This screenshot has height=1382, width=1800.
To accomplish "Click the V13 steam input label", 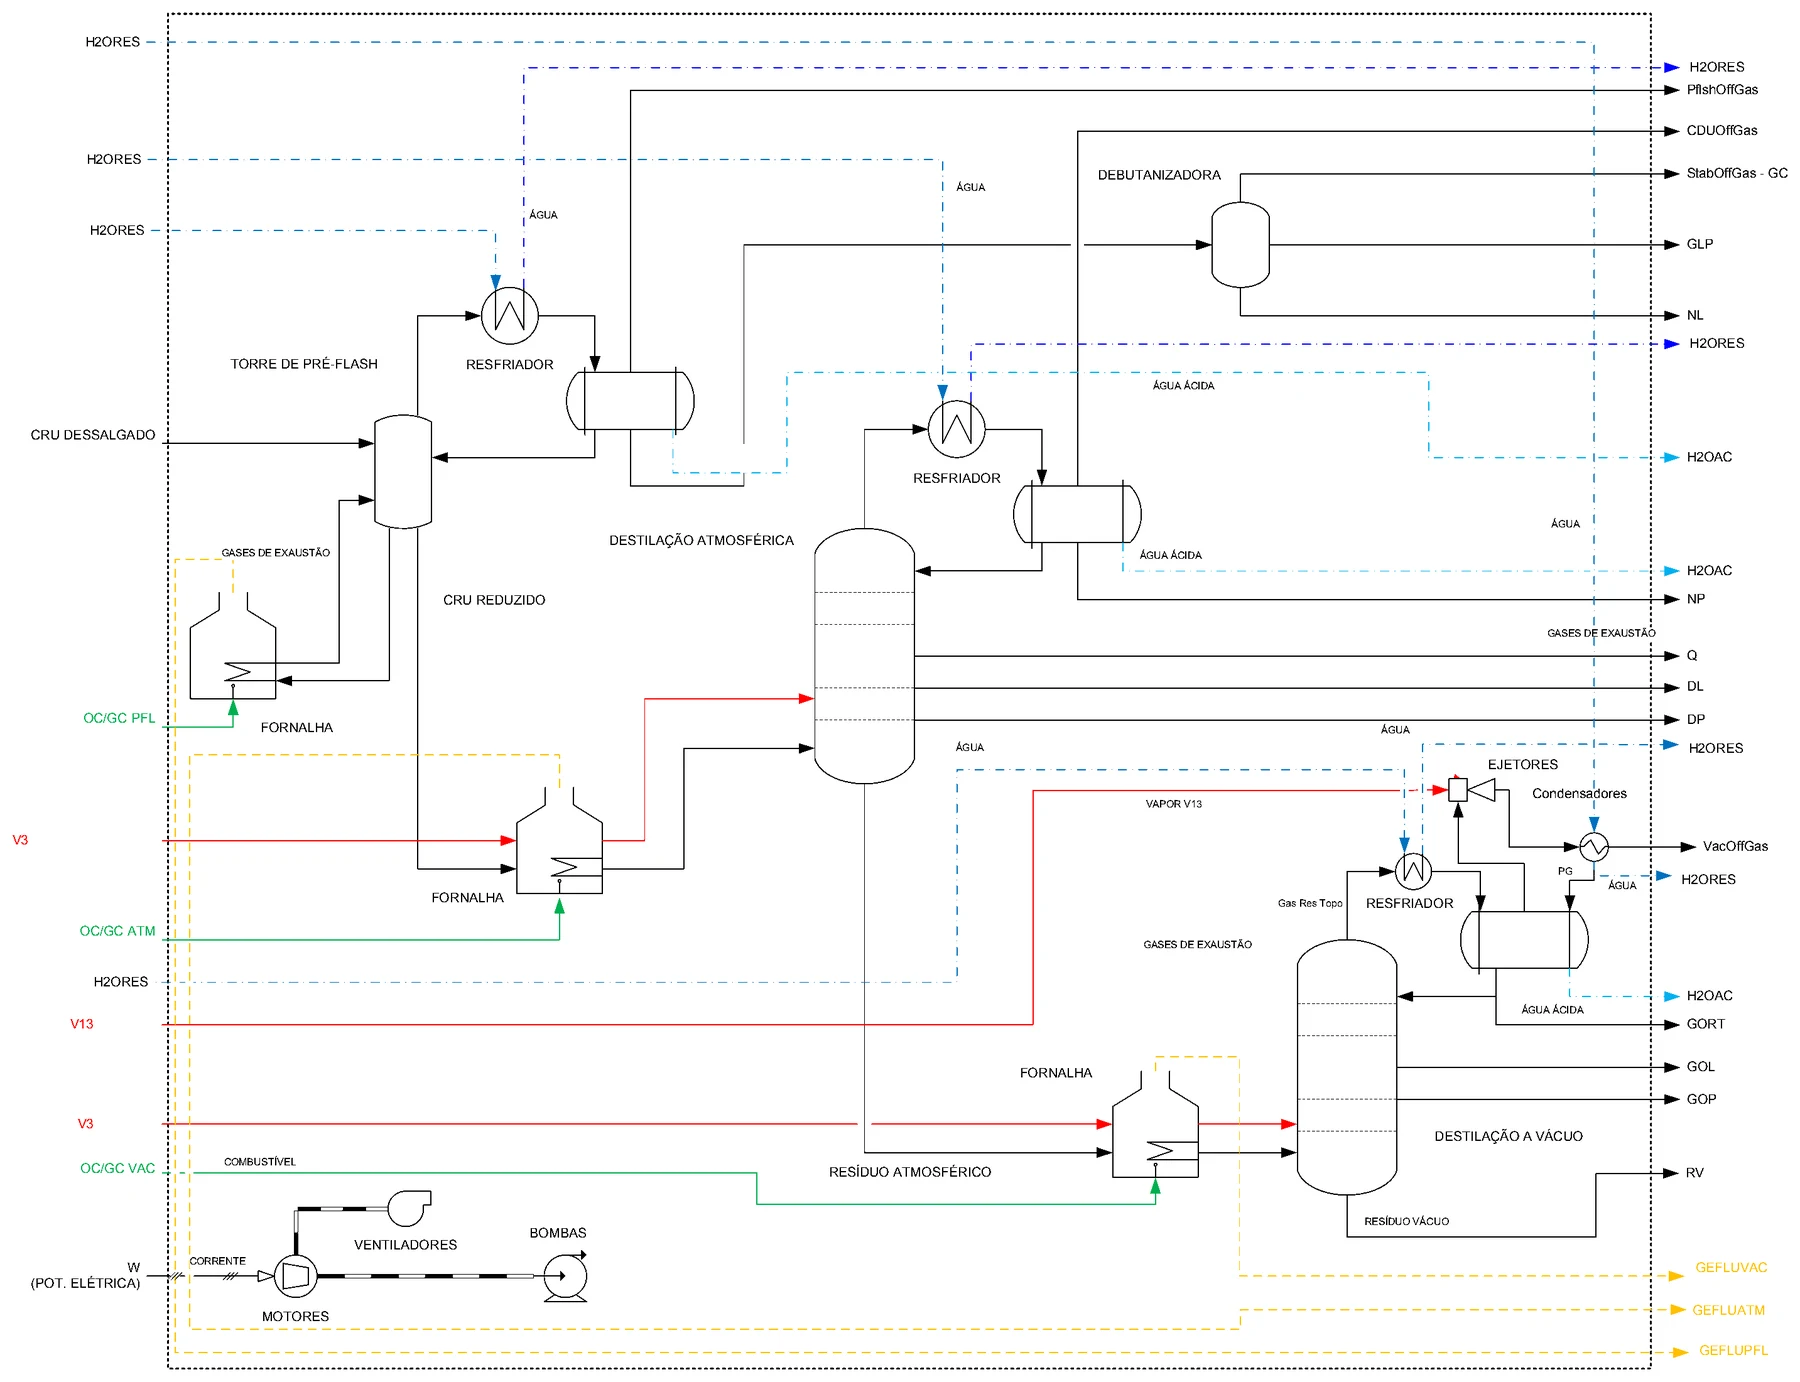I will (82, 1024).
